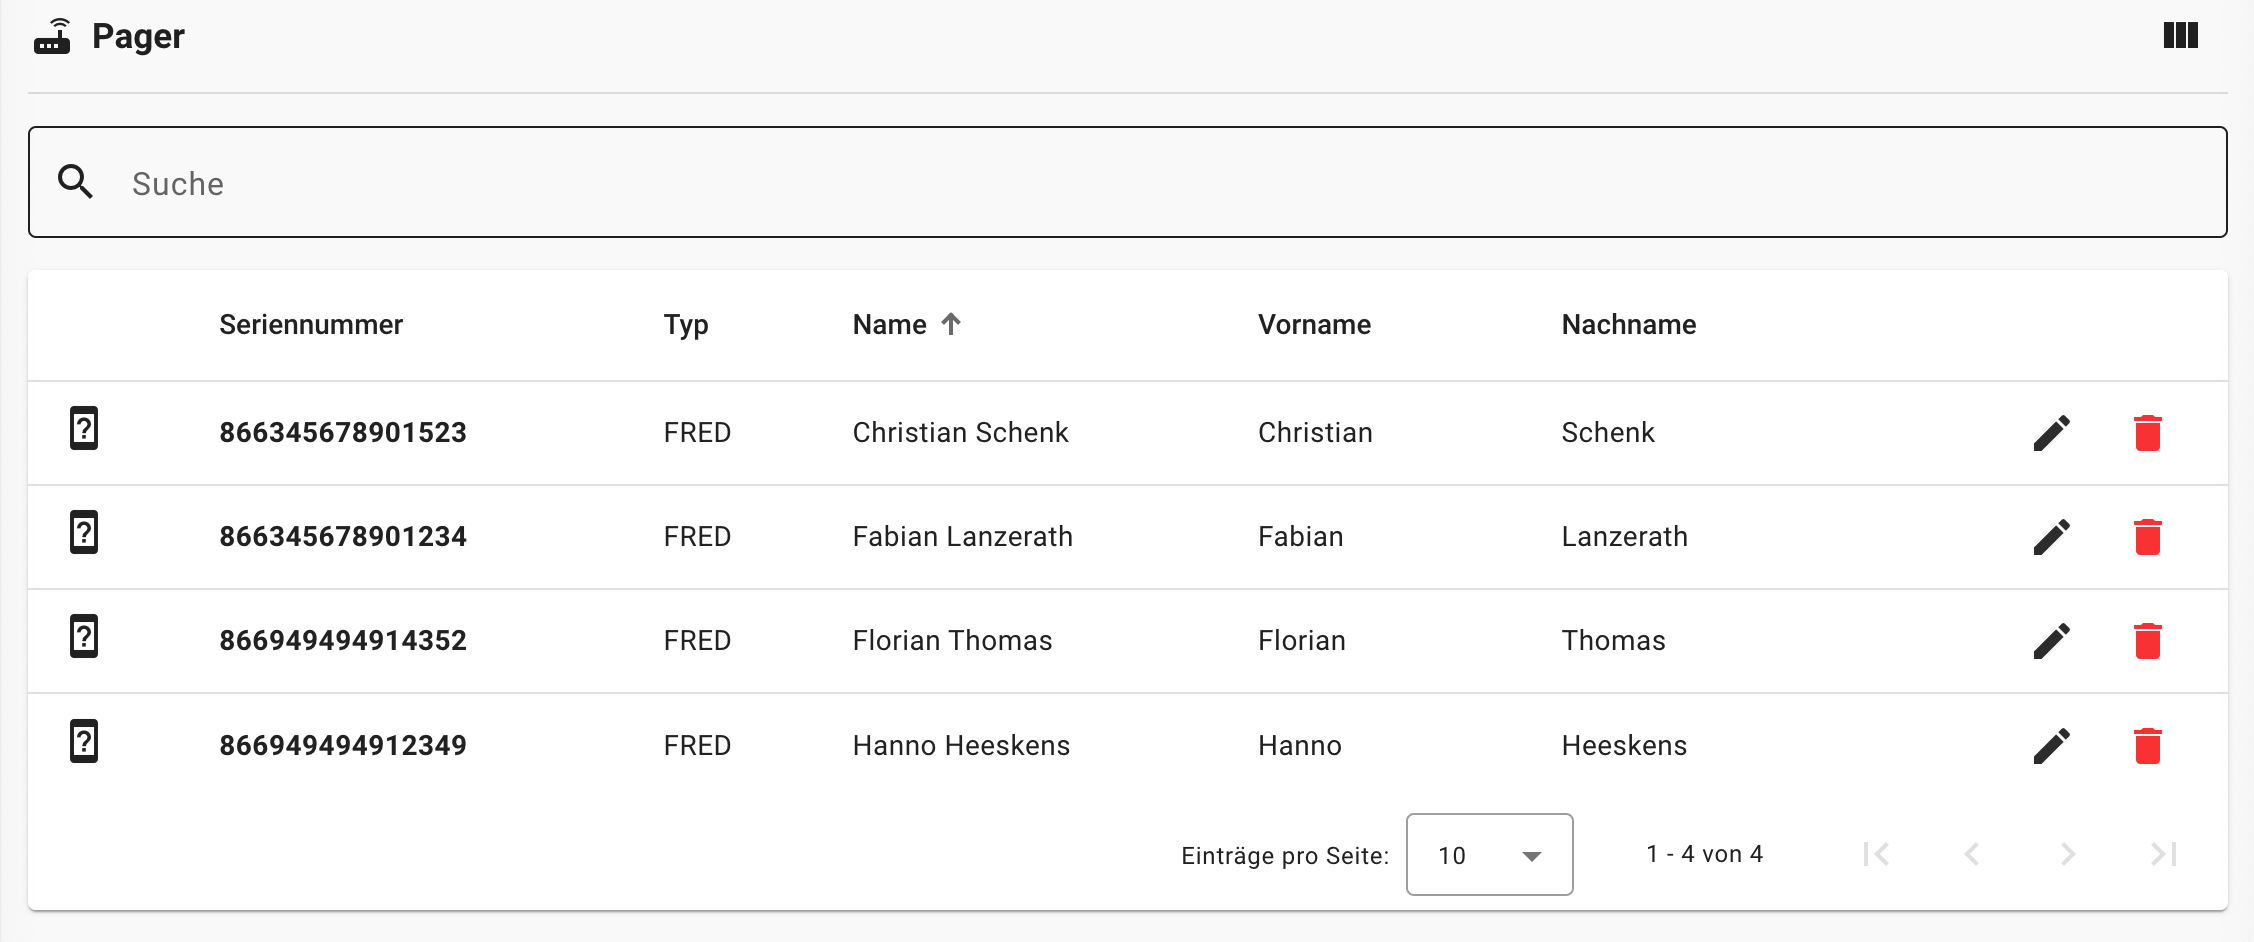The height and width of the screenshot is (942, 2254).
Task: Sort by the Vorname column header
Action: click(x=1314, y=325)
